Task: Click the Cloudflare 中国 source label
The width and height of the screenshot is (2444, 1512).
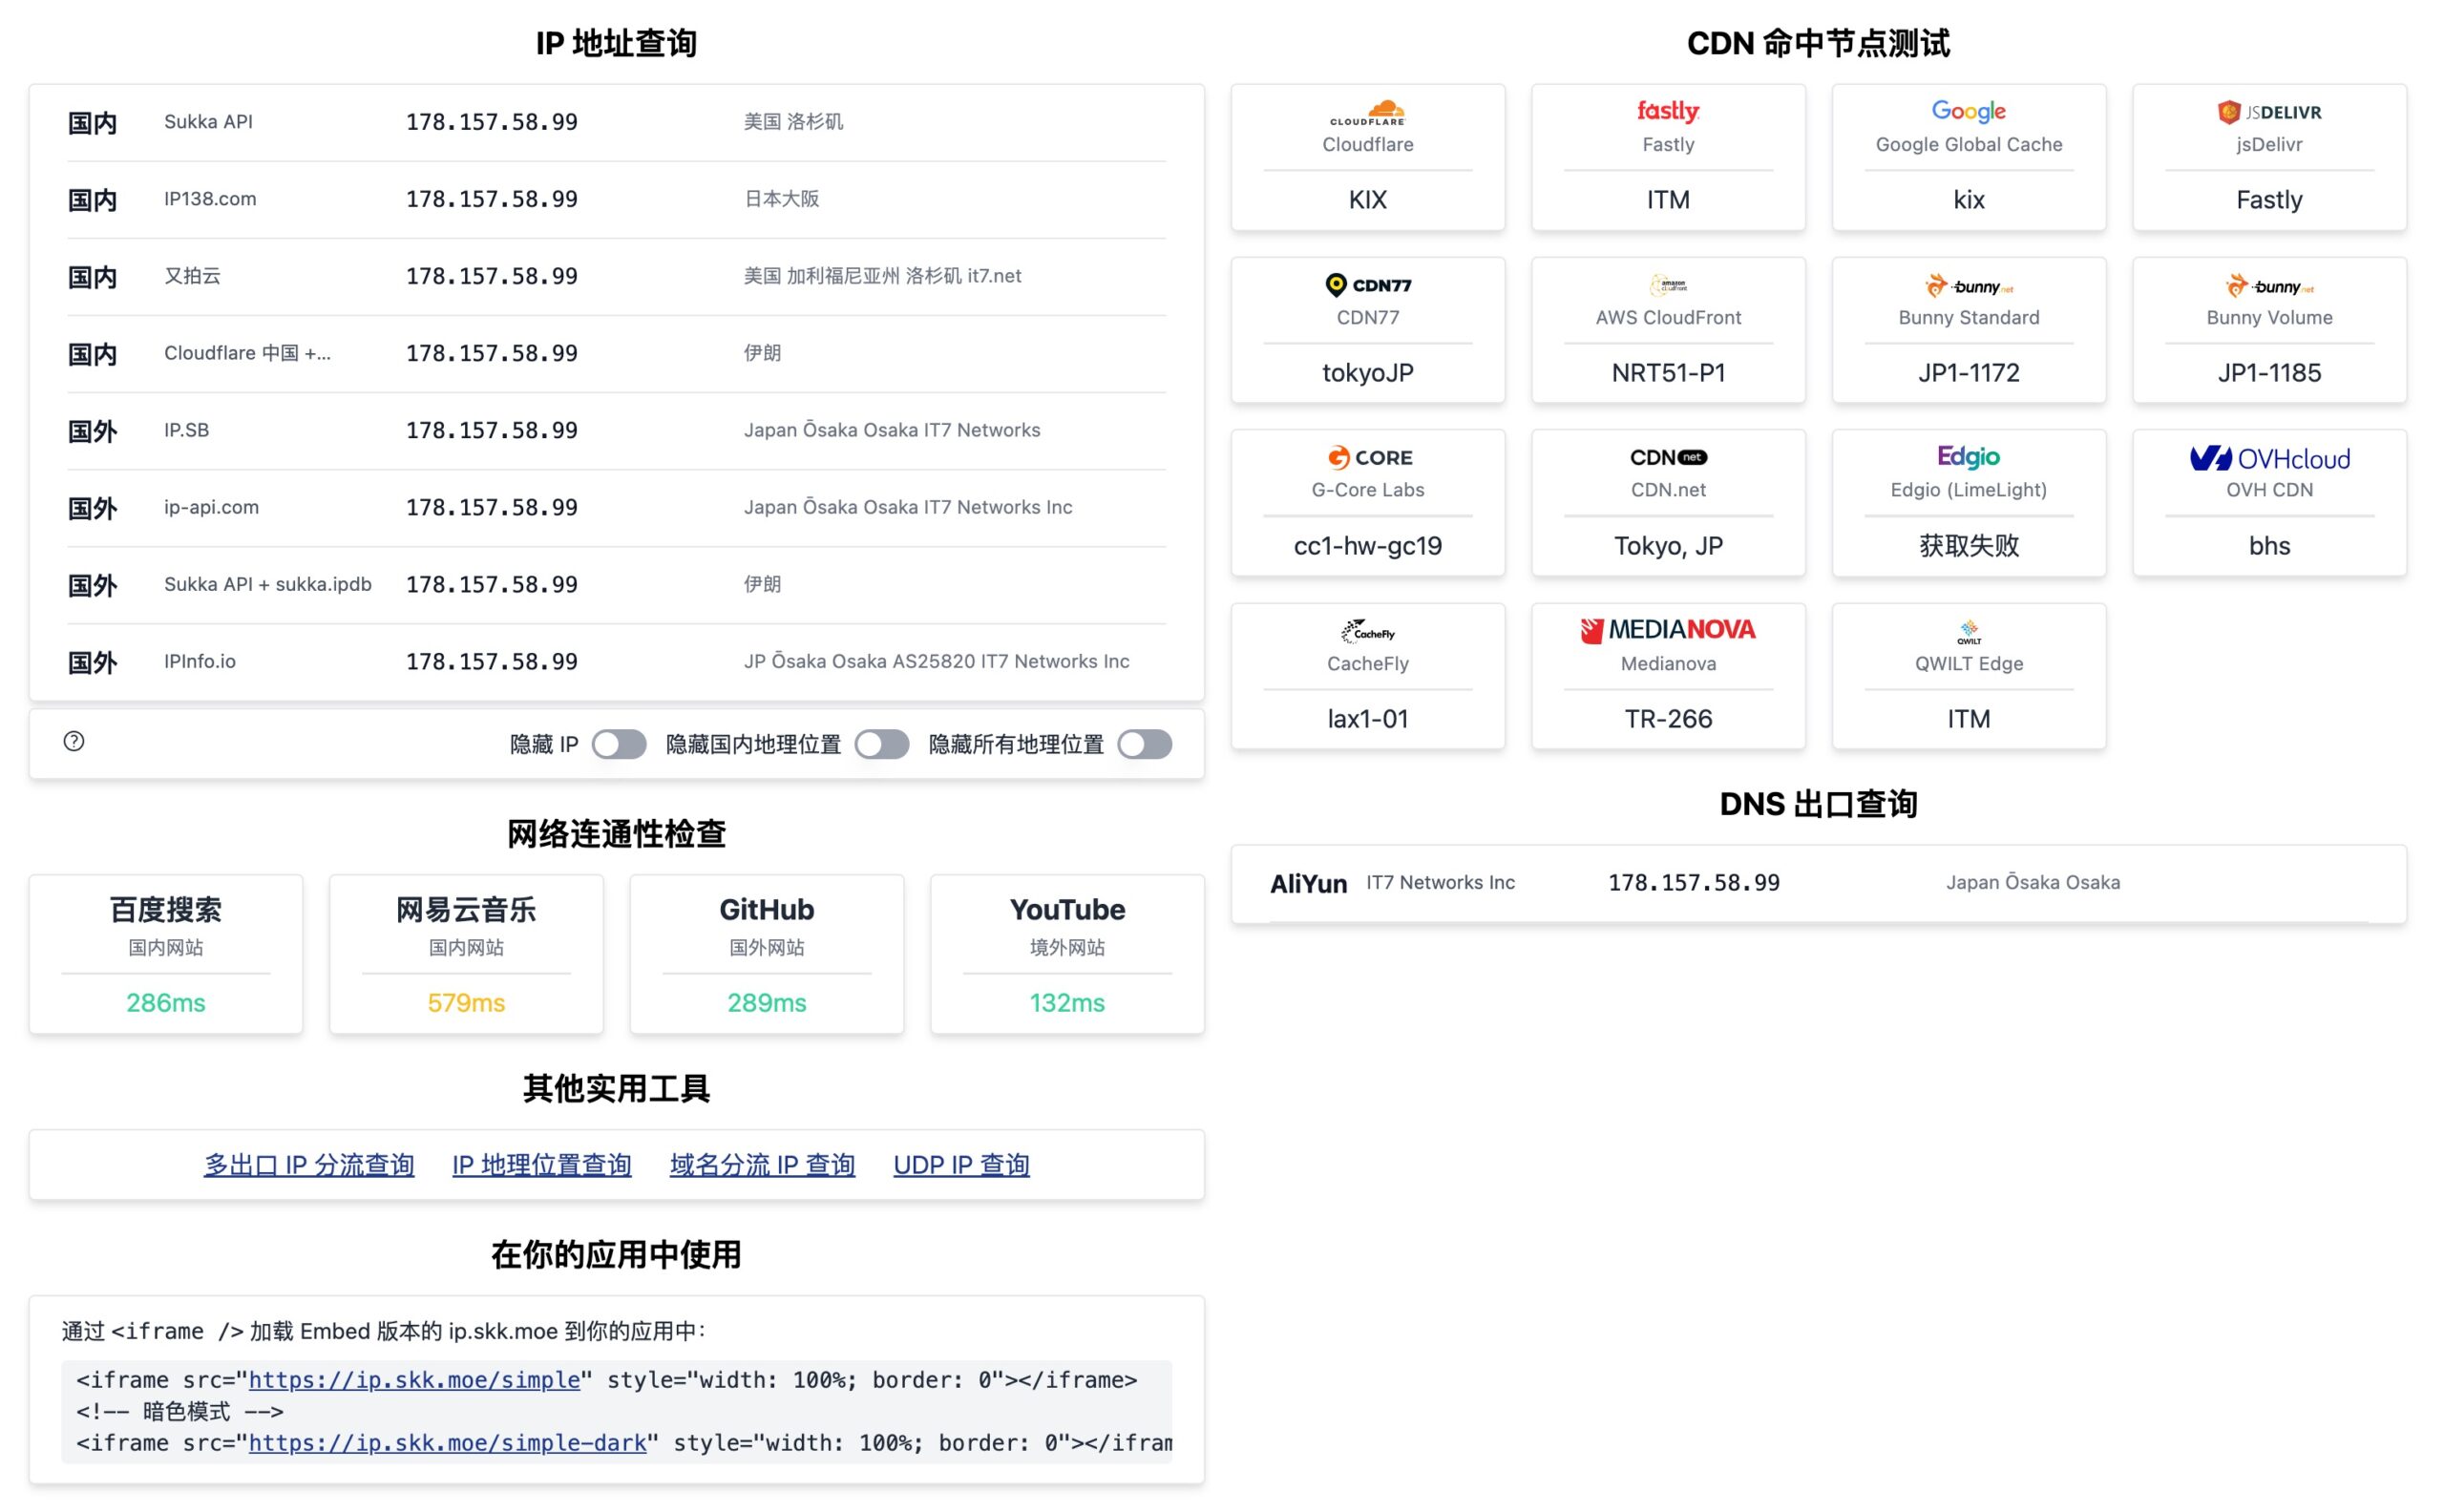Action: 247,353
